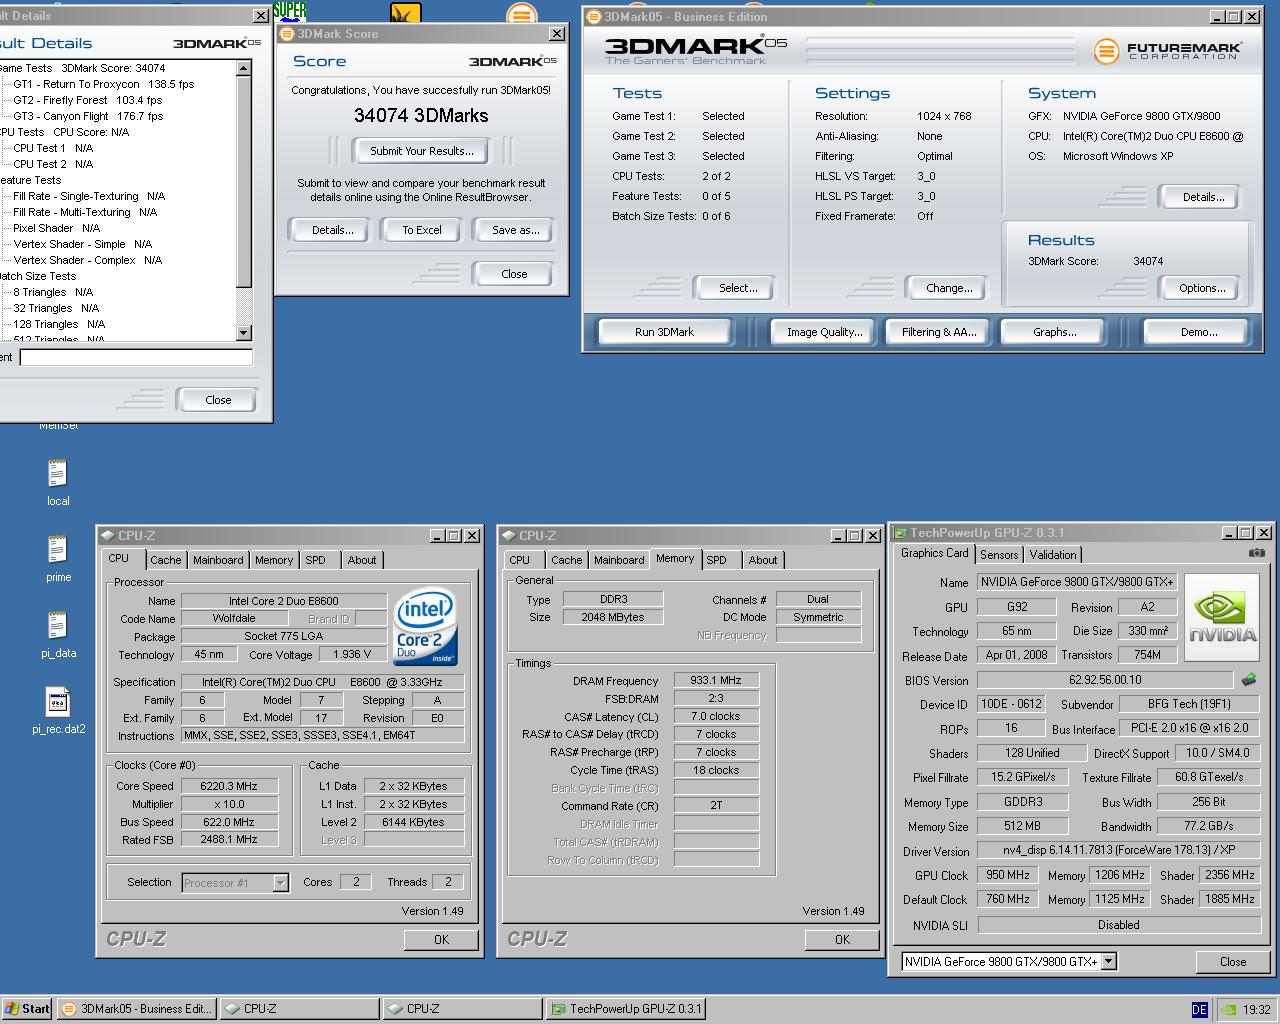Click Select button under Tests
Image resolution: width=1280 pixels, height=1024 pixels.
click(738, 288)
